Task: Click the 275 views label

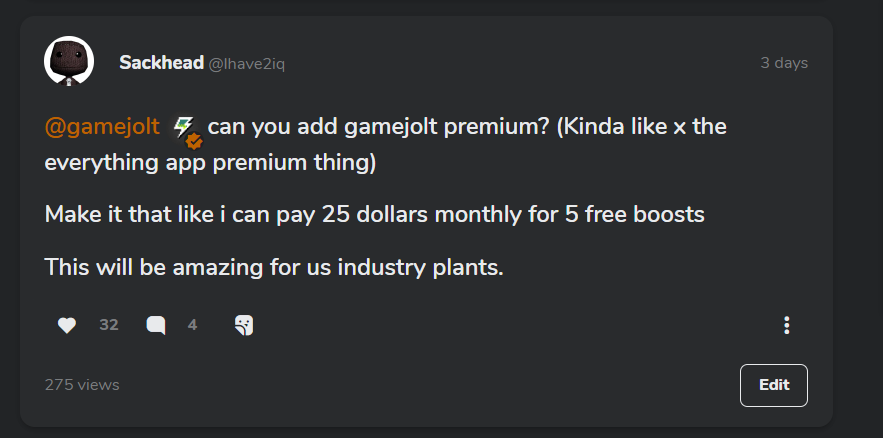Action: (82, 385)
